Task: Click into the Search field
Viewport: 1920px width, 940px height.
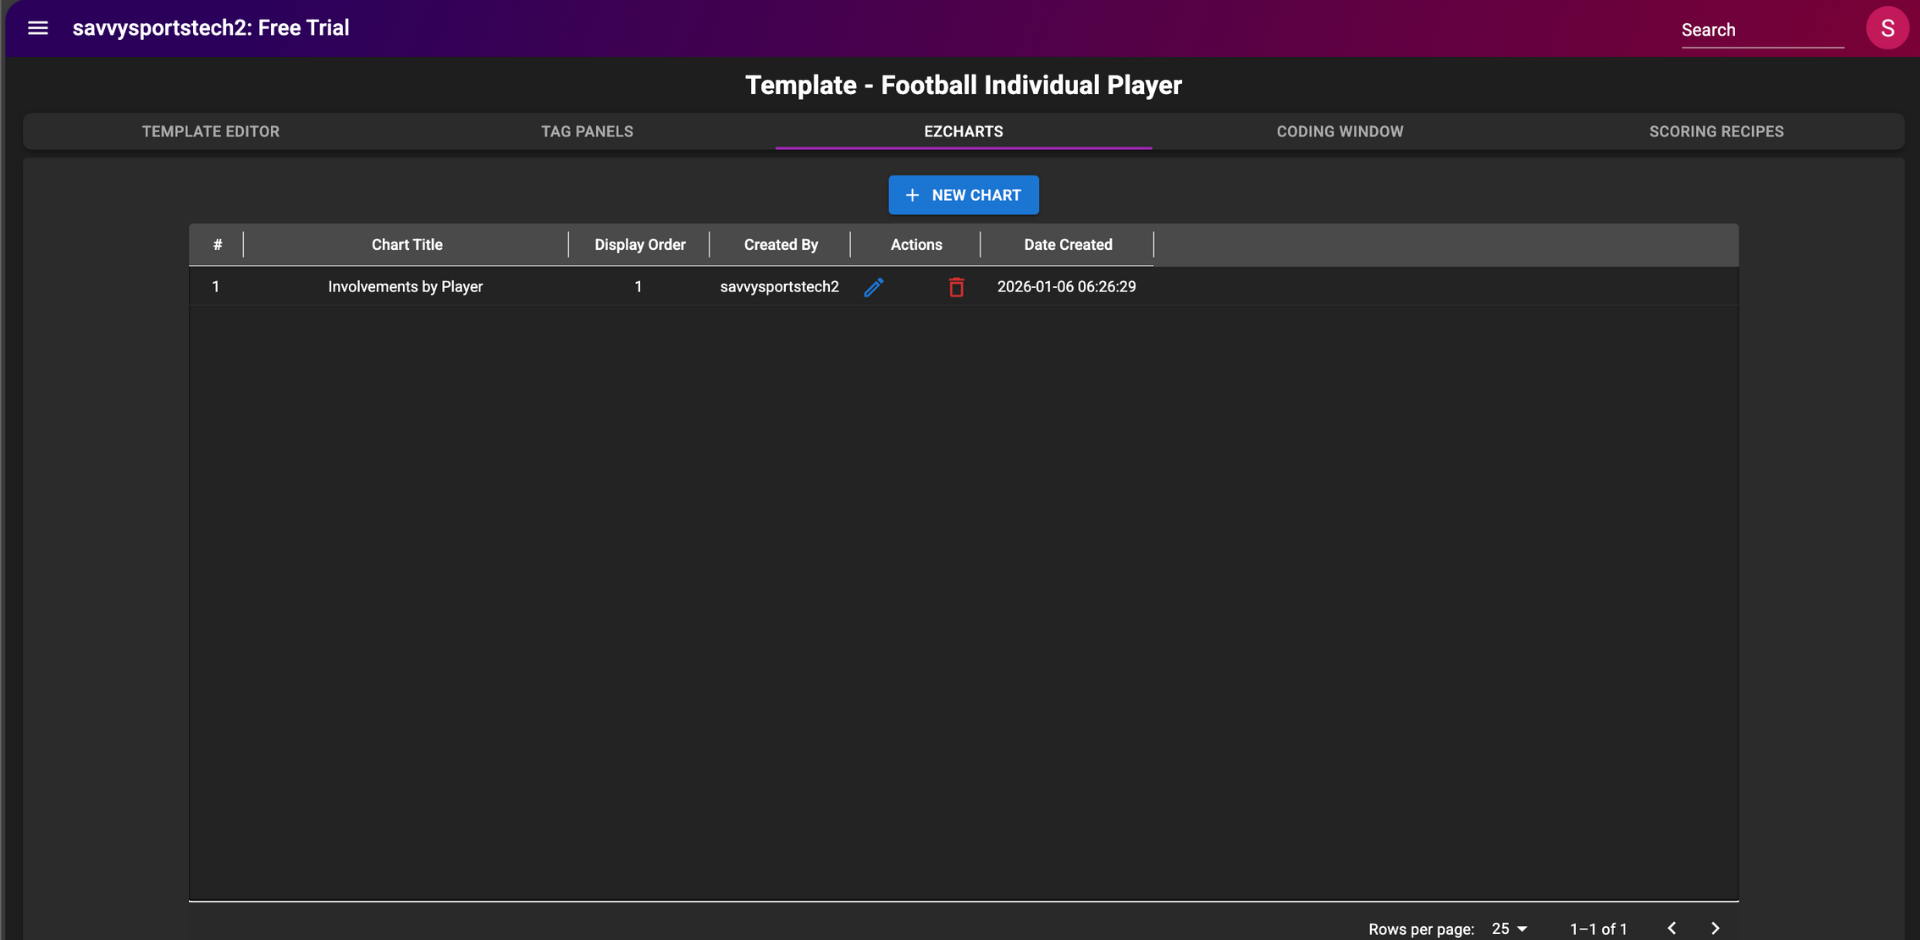Action: click(x=1761, y=30)
